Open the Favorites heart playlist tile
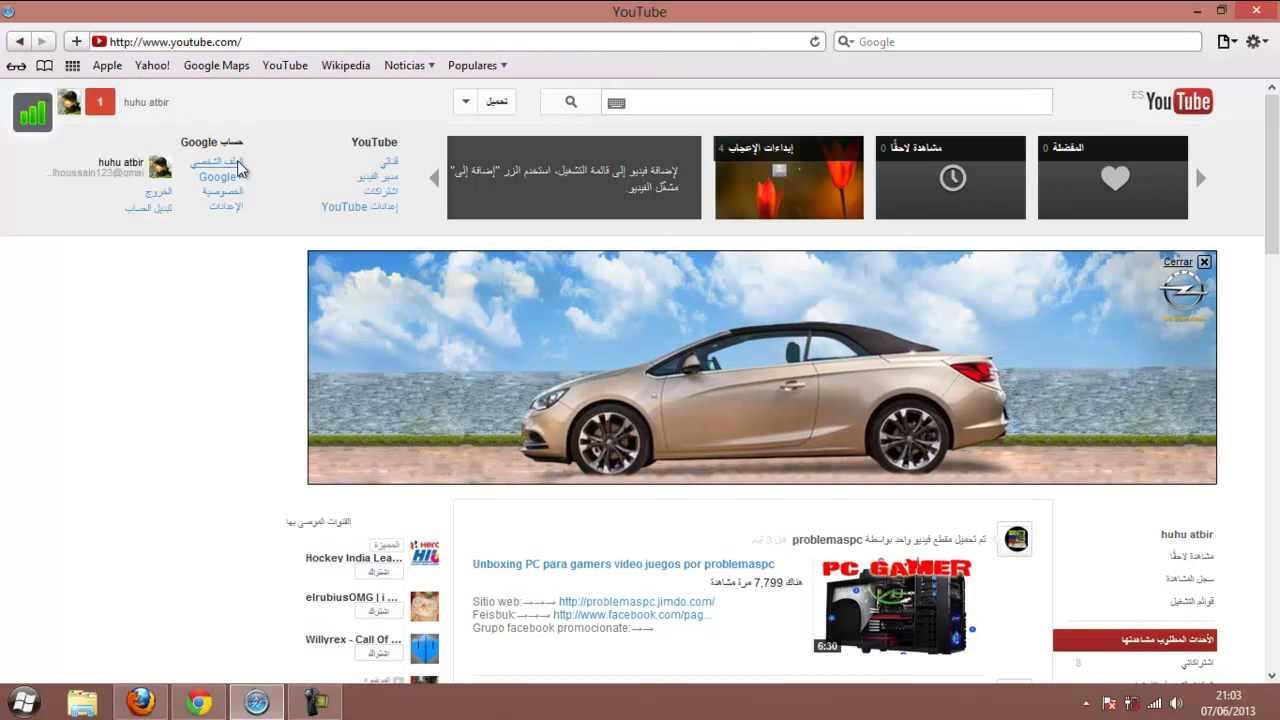Viewport: 1280px width, 720px height. click(x=1113, y=178)
